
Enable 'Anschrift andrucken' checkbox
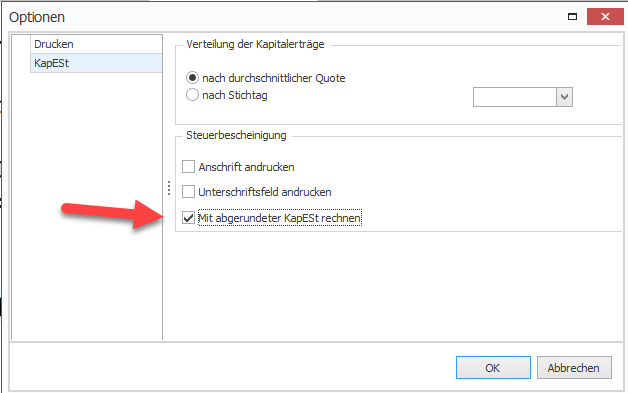pyautogui.click(x=188, y=167)
